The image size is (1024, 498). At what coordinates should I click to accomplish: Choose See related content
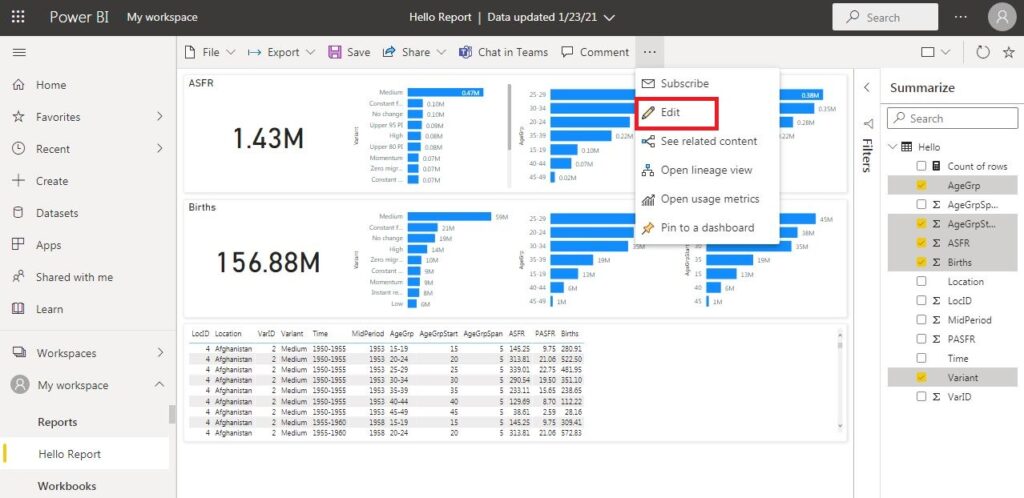pyautogui.click(x=707, y=142)
